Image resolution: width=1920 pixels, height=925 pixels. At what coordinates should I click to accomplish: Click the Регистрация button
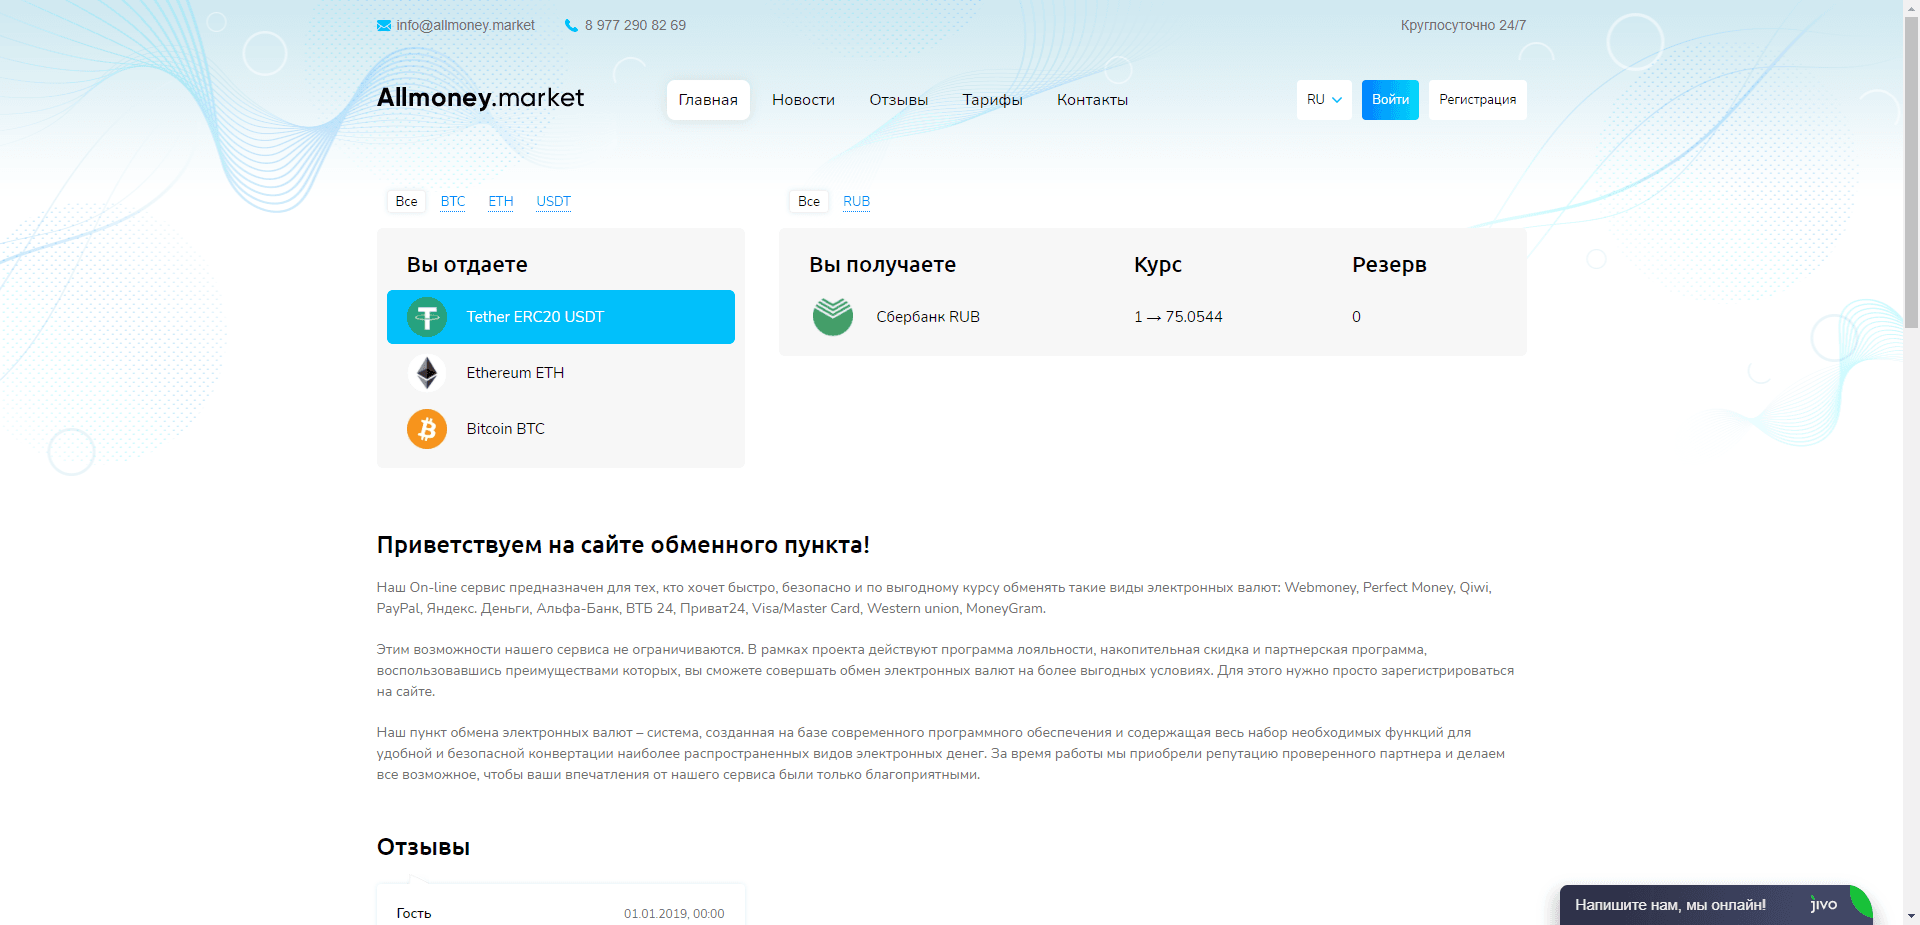pyautogui.click(x=1477, y=99)
